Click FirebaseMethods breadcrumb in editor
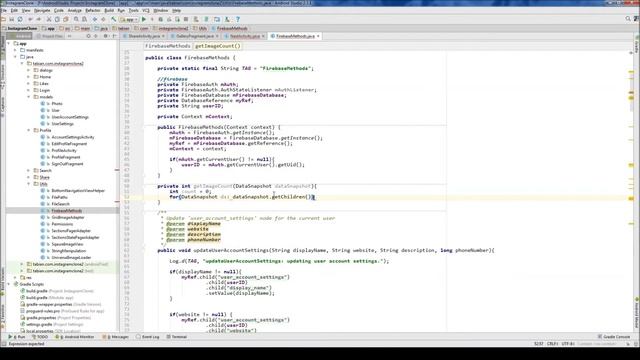 (x=168, y=46)
